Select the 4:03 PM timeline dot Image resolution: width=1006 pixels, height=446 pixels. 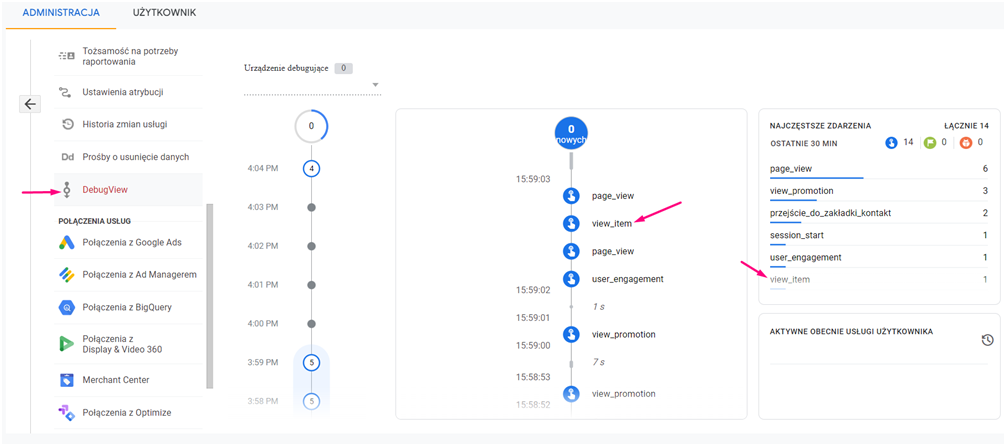(311, 207)
